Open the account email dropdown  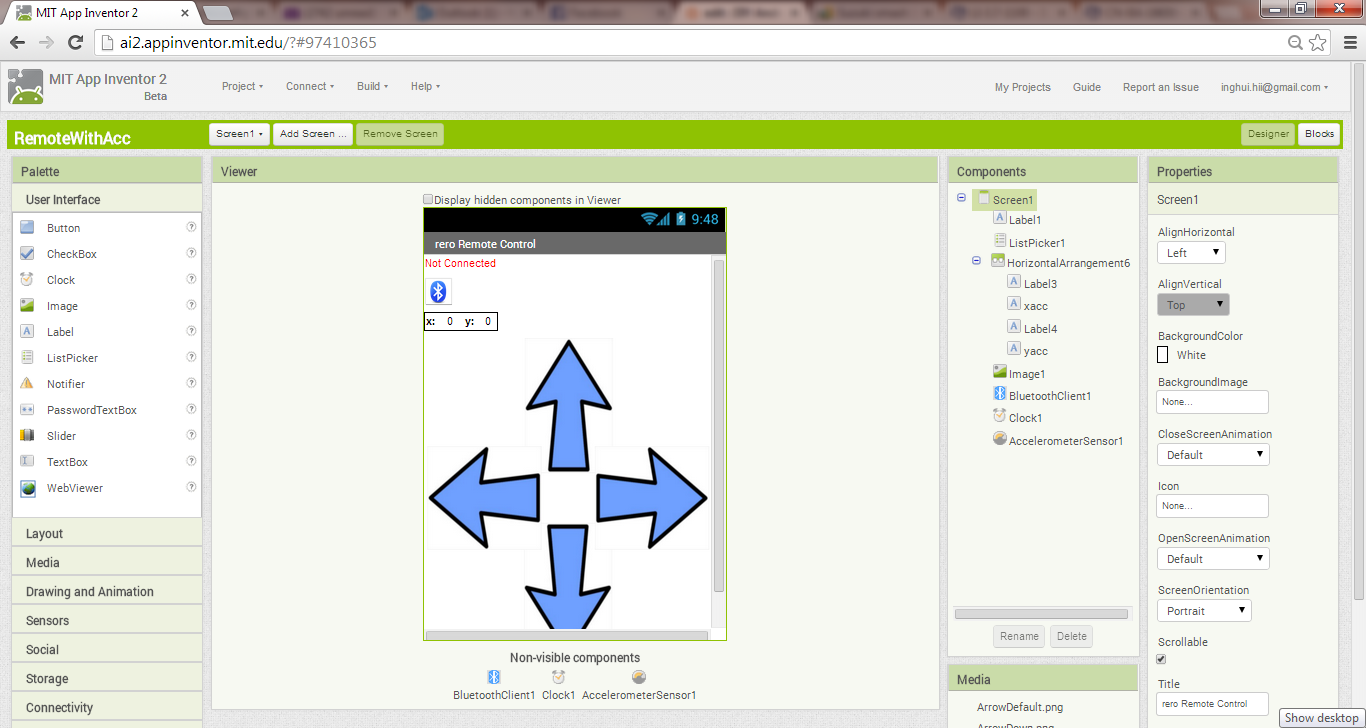click(x=1274, y=87)
